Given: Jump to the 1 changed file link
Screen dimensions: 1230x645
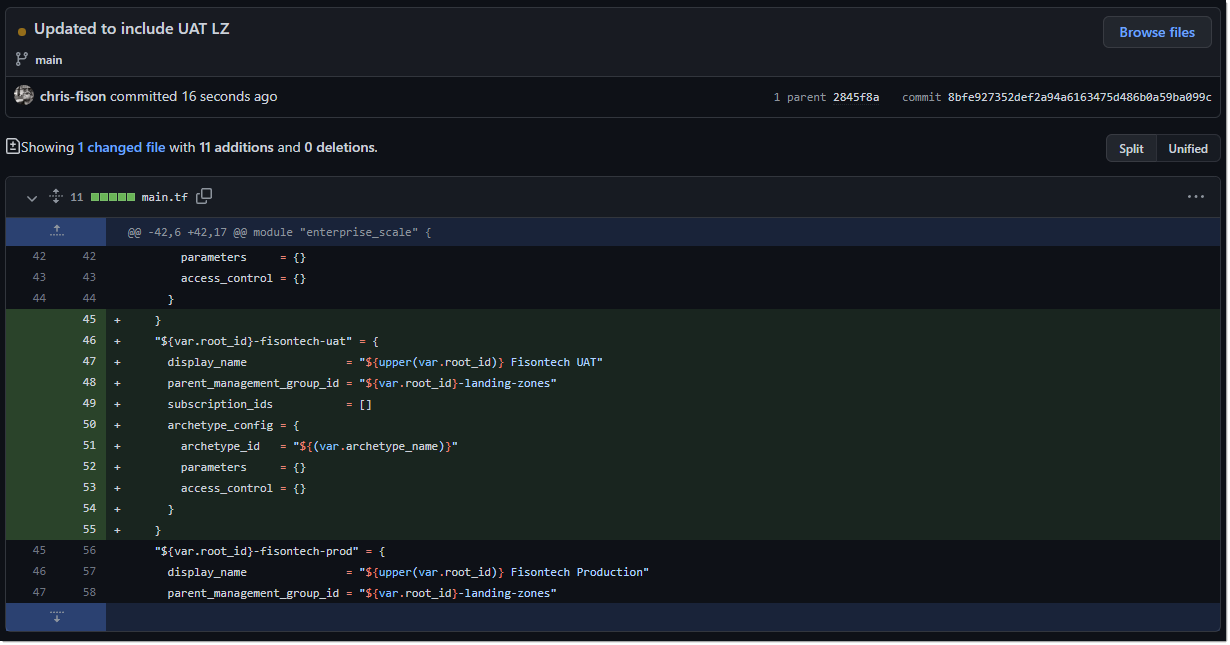Looking at the screenshot, I should point(121,147).
